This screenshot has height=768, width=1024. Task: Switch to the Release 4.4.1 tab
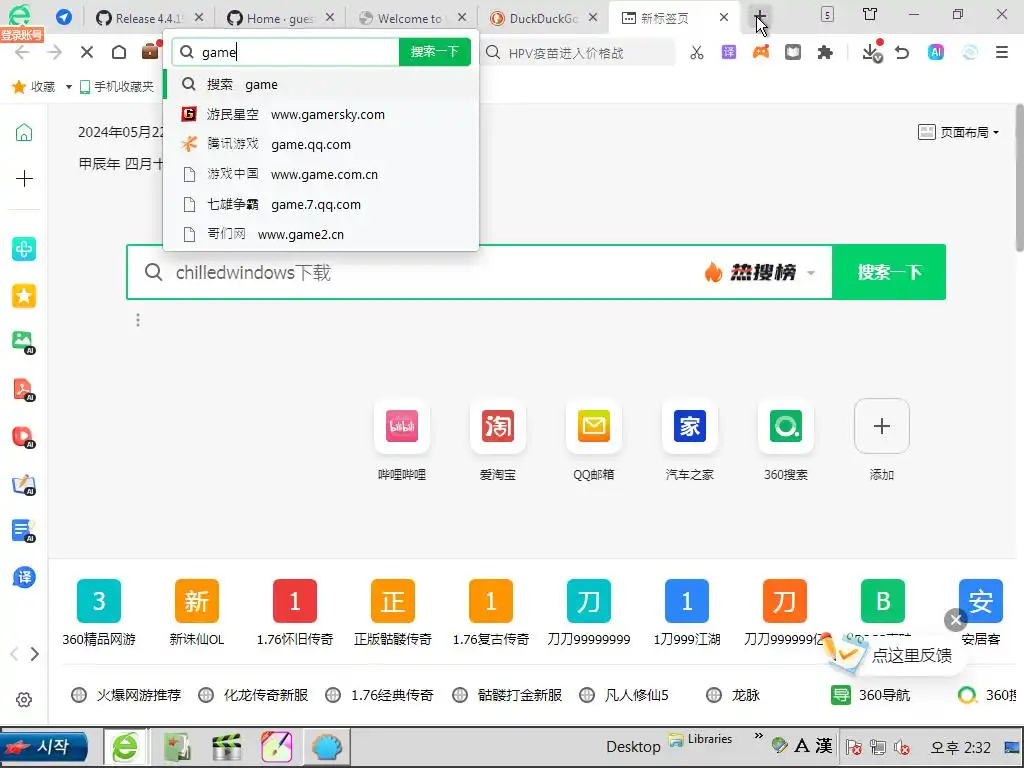point(150,18)
